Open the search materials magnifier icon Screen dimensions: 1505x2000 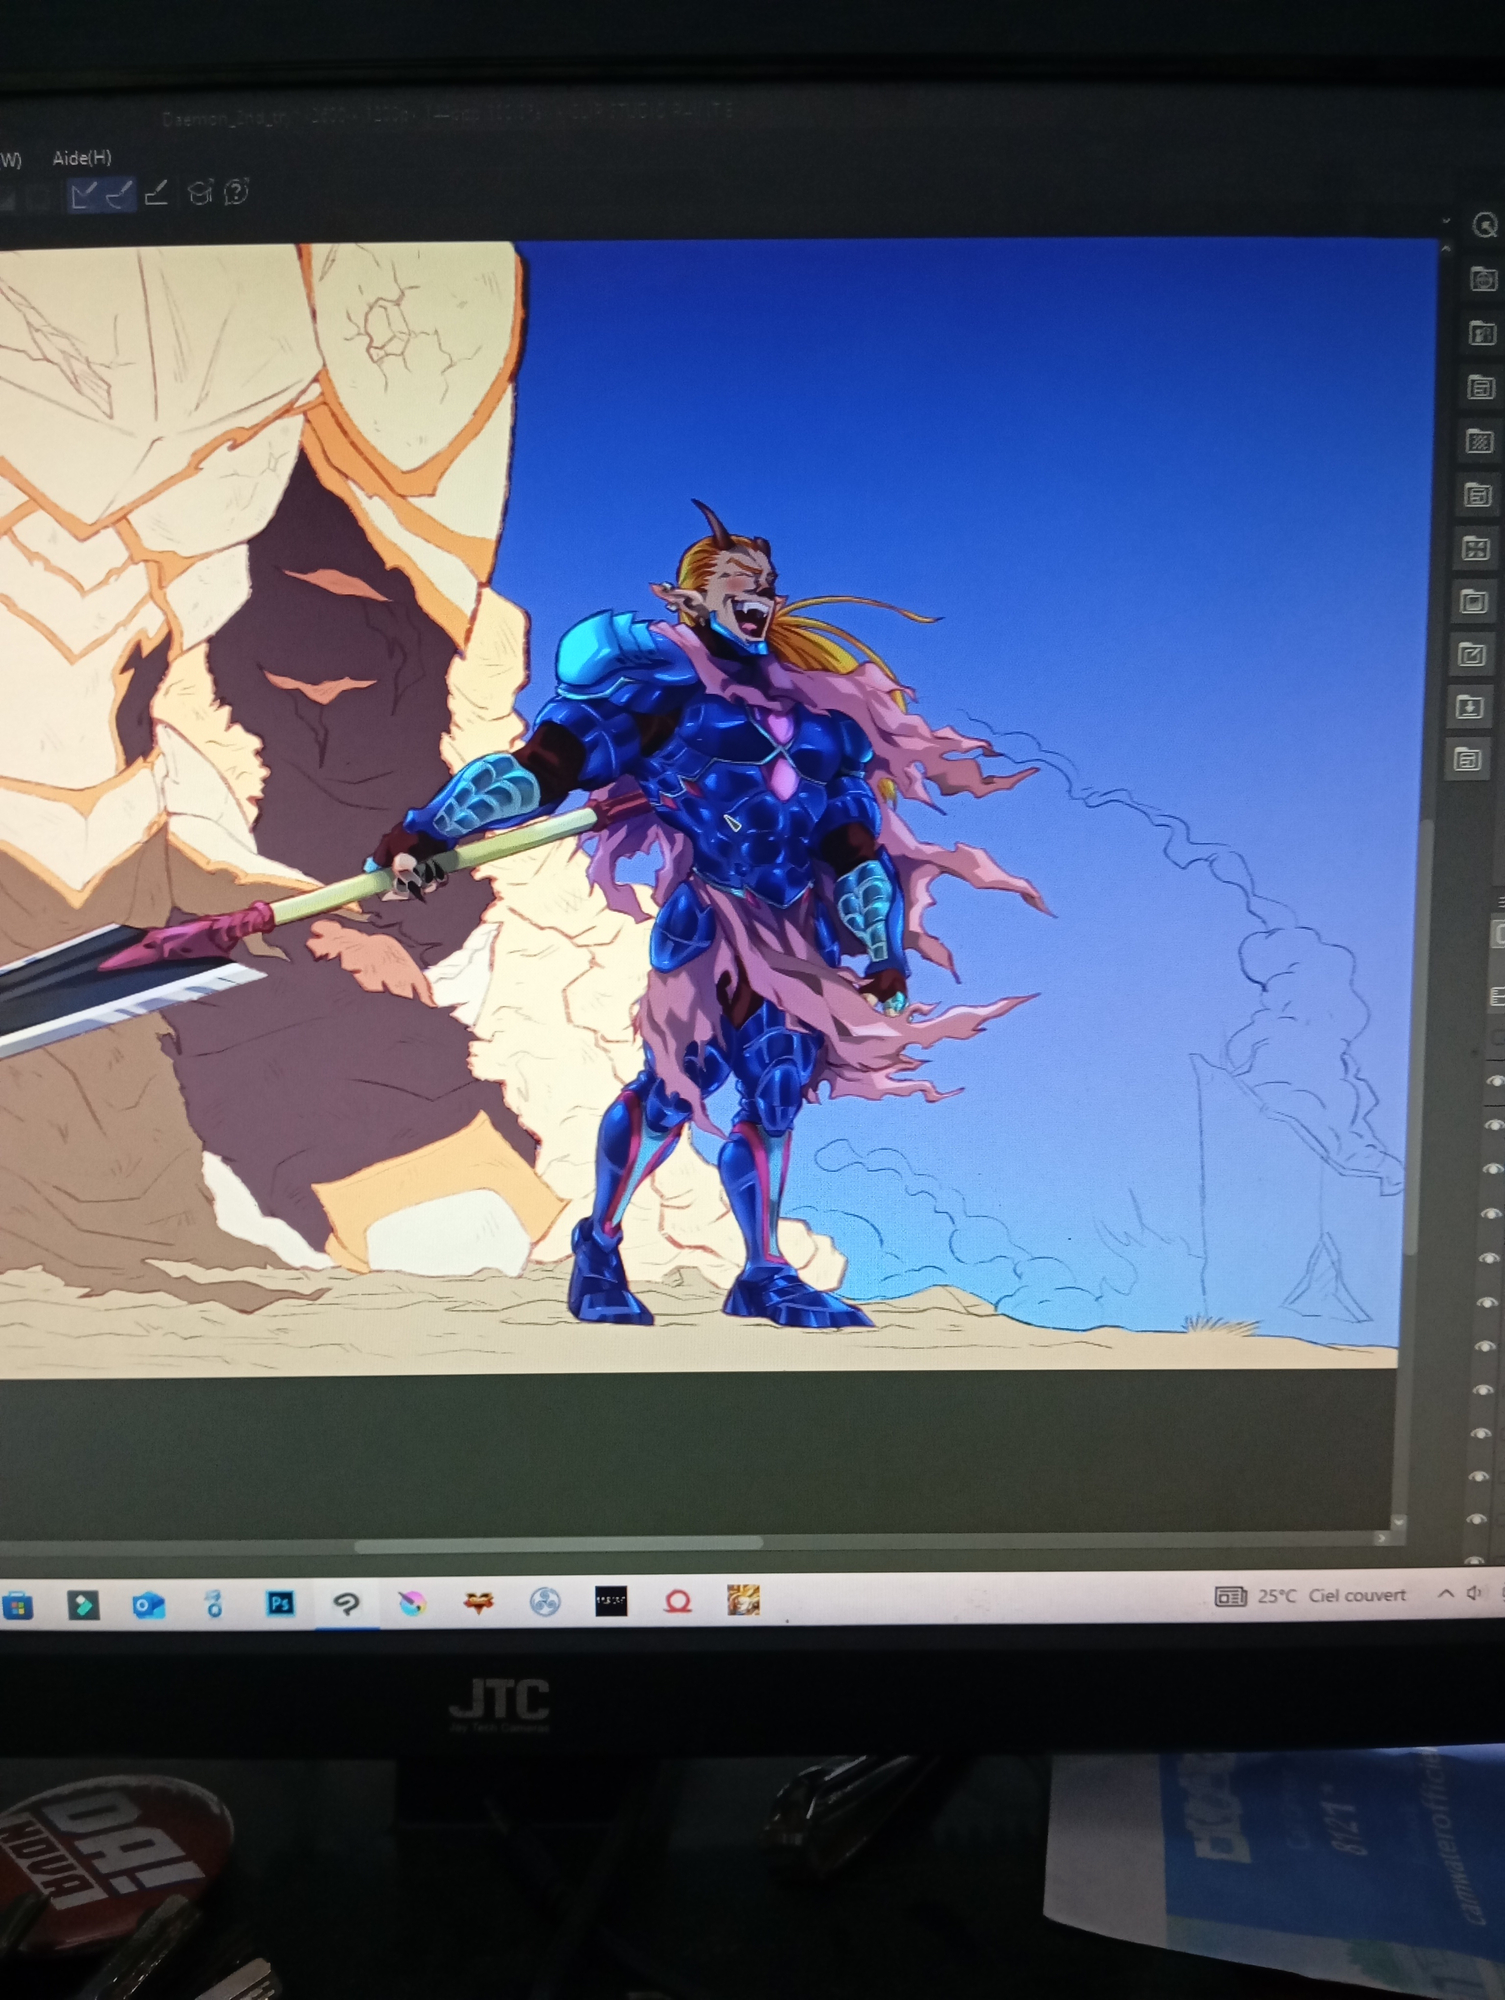pos(1485,225)
